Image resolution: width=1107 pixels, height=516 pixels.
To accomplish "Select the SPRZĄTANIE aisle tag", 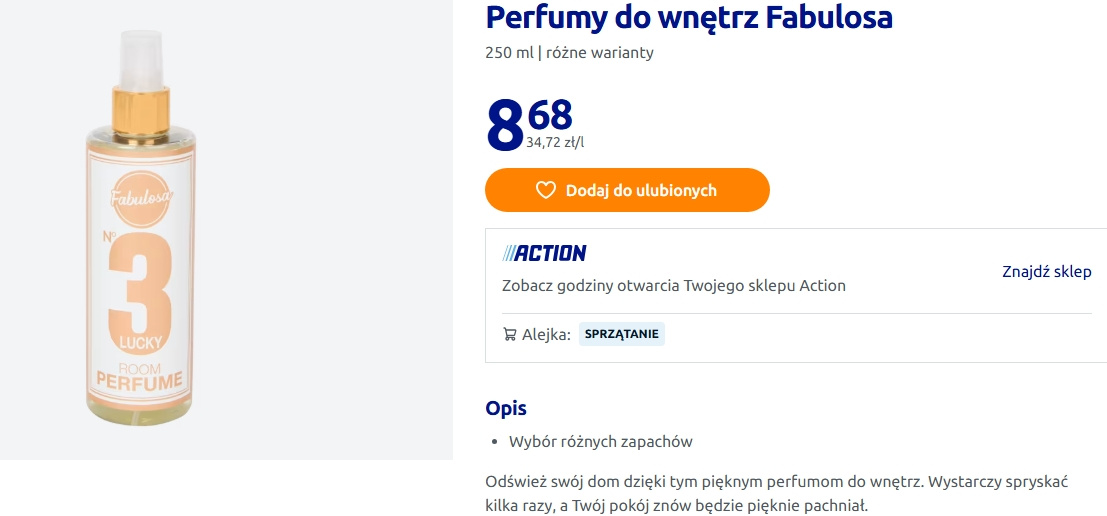I will click(x=621, y=334).
